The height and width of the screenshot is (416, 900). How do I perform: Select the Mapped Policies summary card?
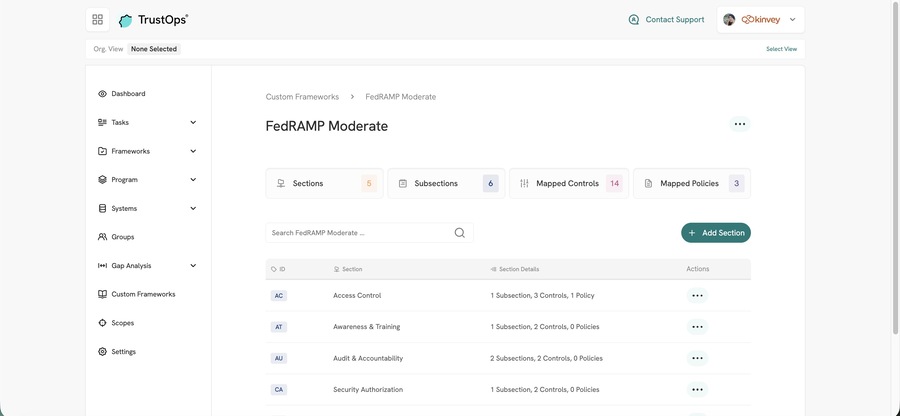pyautogui.click(x=692, y=184)
